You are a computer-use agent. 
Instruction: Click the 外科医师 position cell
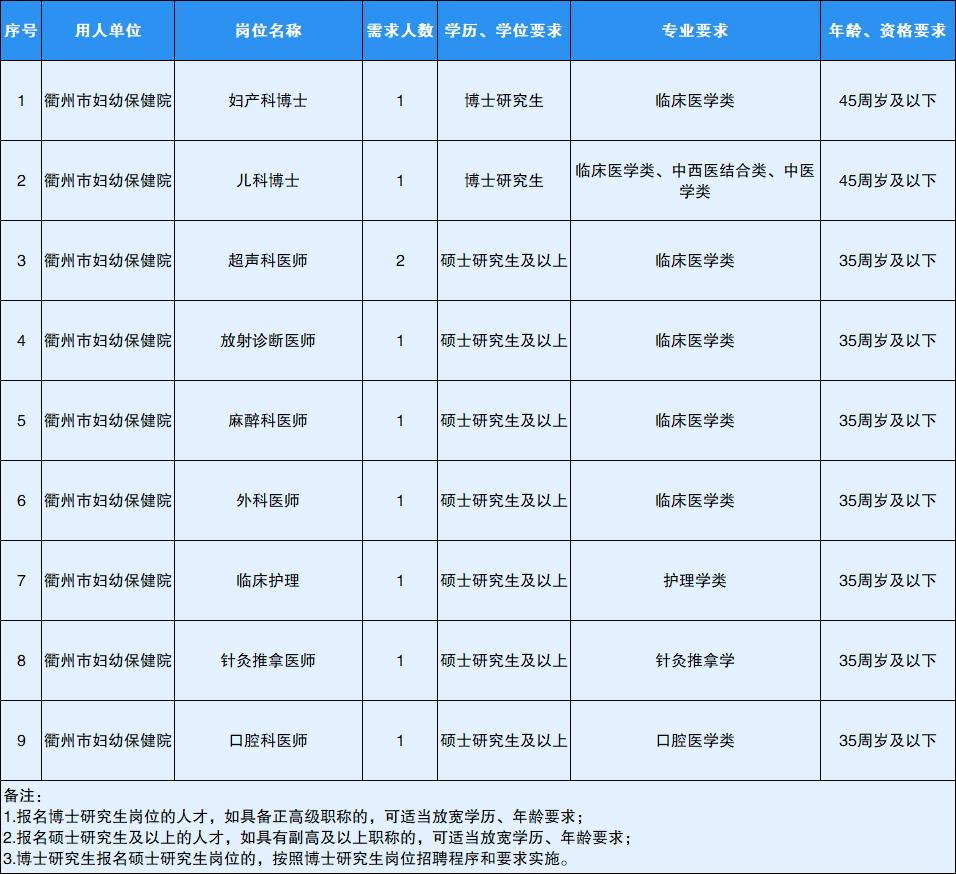click(x=268, y=501)
